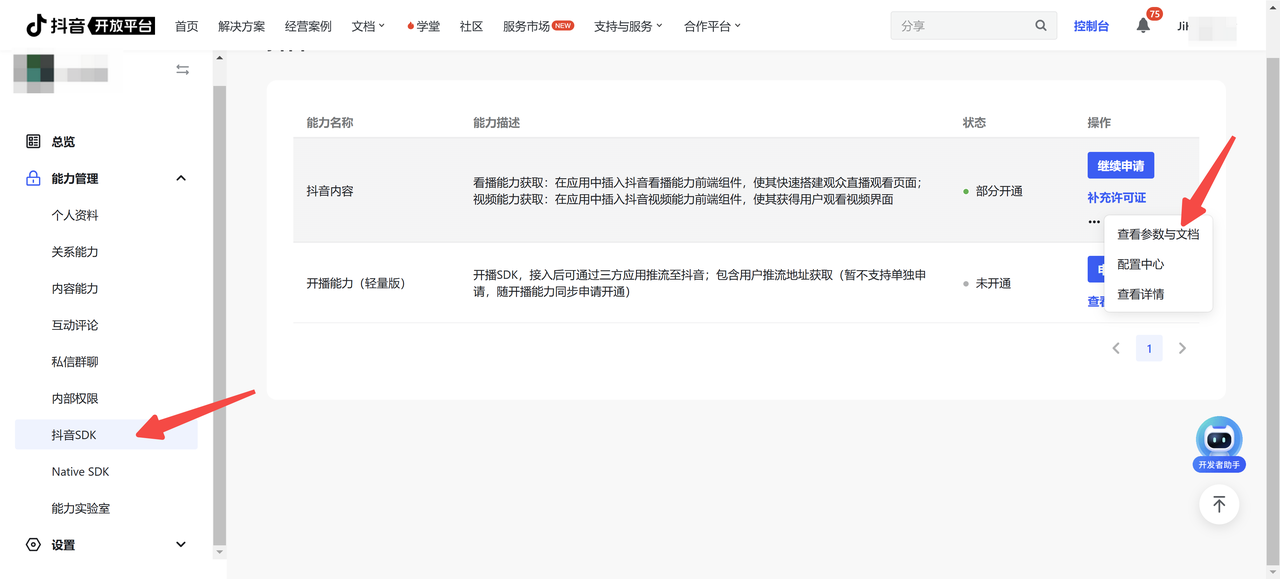Go to the next page arrow
Viewport: 1280px width, 579px height.
pos(1182,349)
